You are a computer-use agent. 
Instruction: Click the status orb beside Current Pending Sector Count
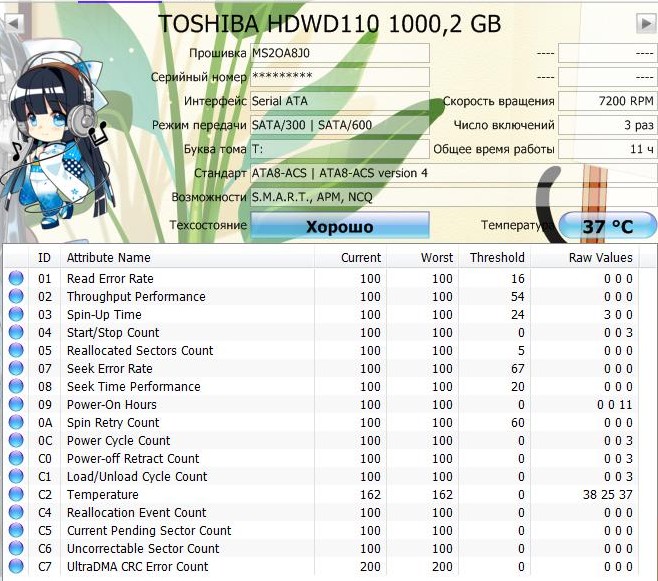coord(16,531)
